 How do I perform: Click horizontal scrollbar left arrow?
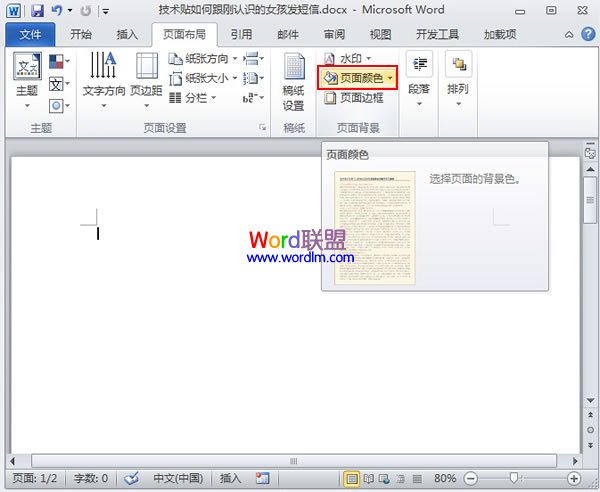pyautogui.click(x=13, y=461)
